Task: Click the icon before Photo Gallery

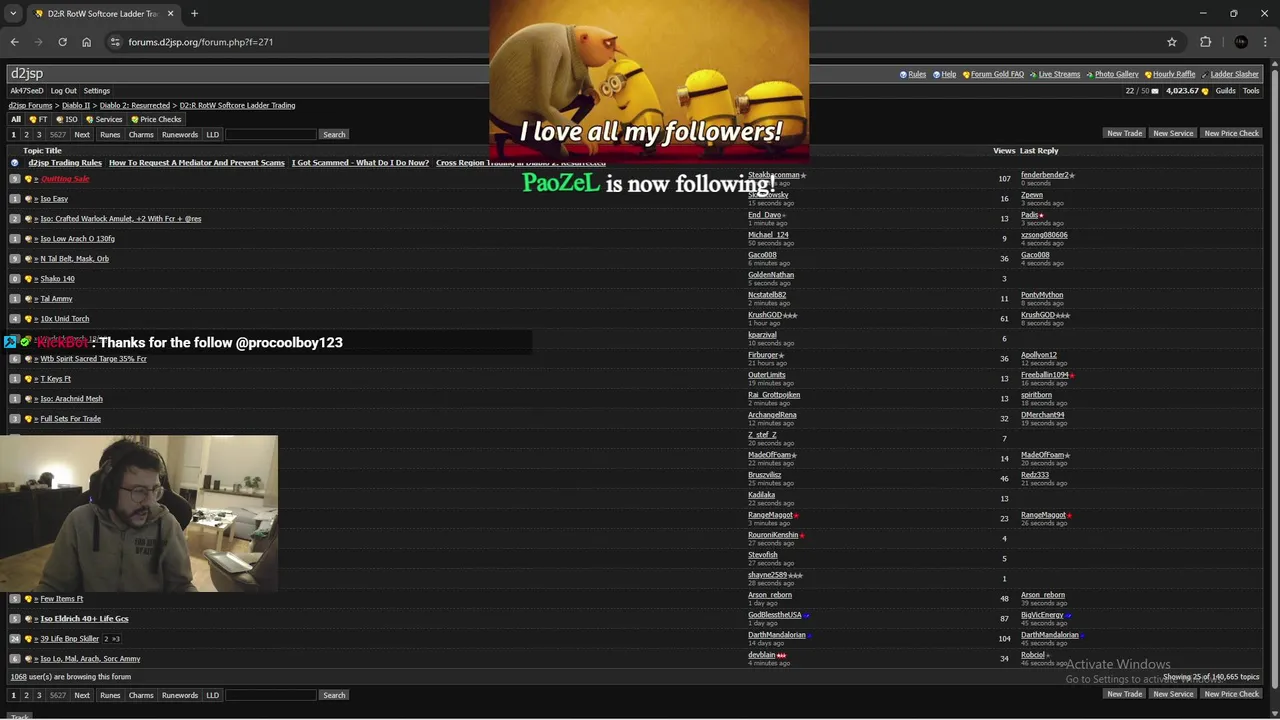Action: pyautogui.click(x=1090, y=74)
